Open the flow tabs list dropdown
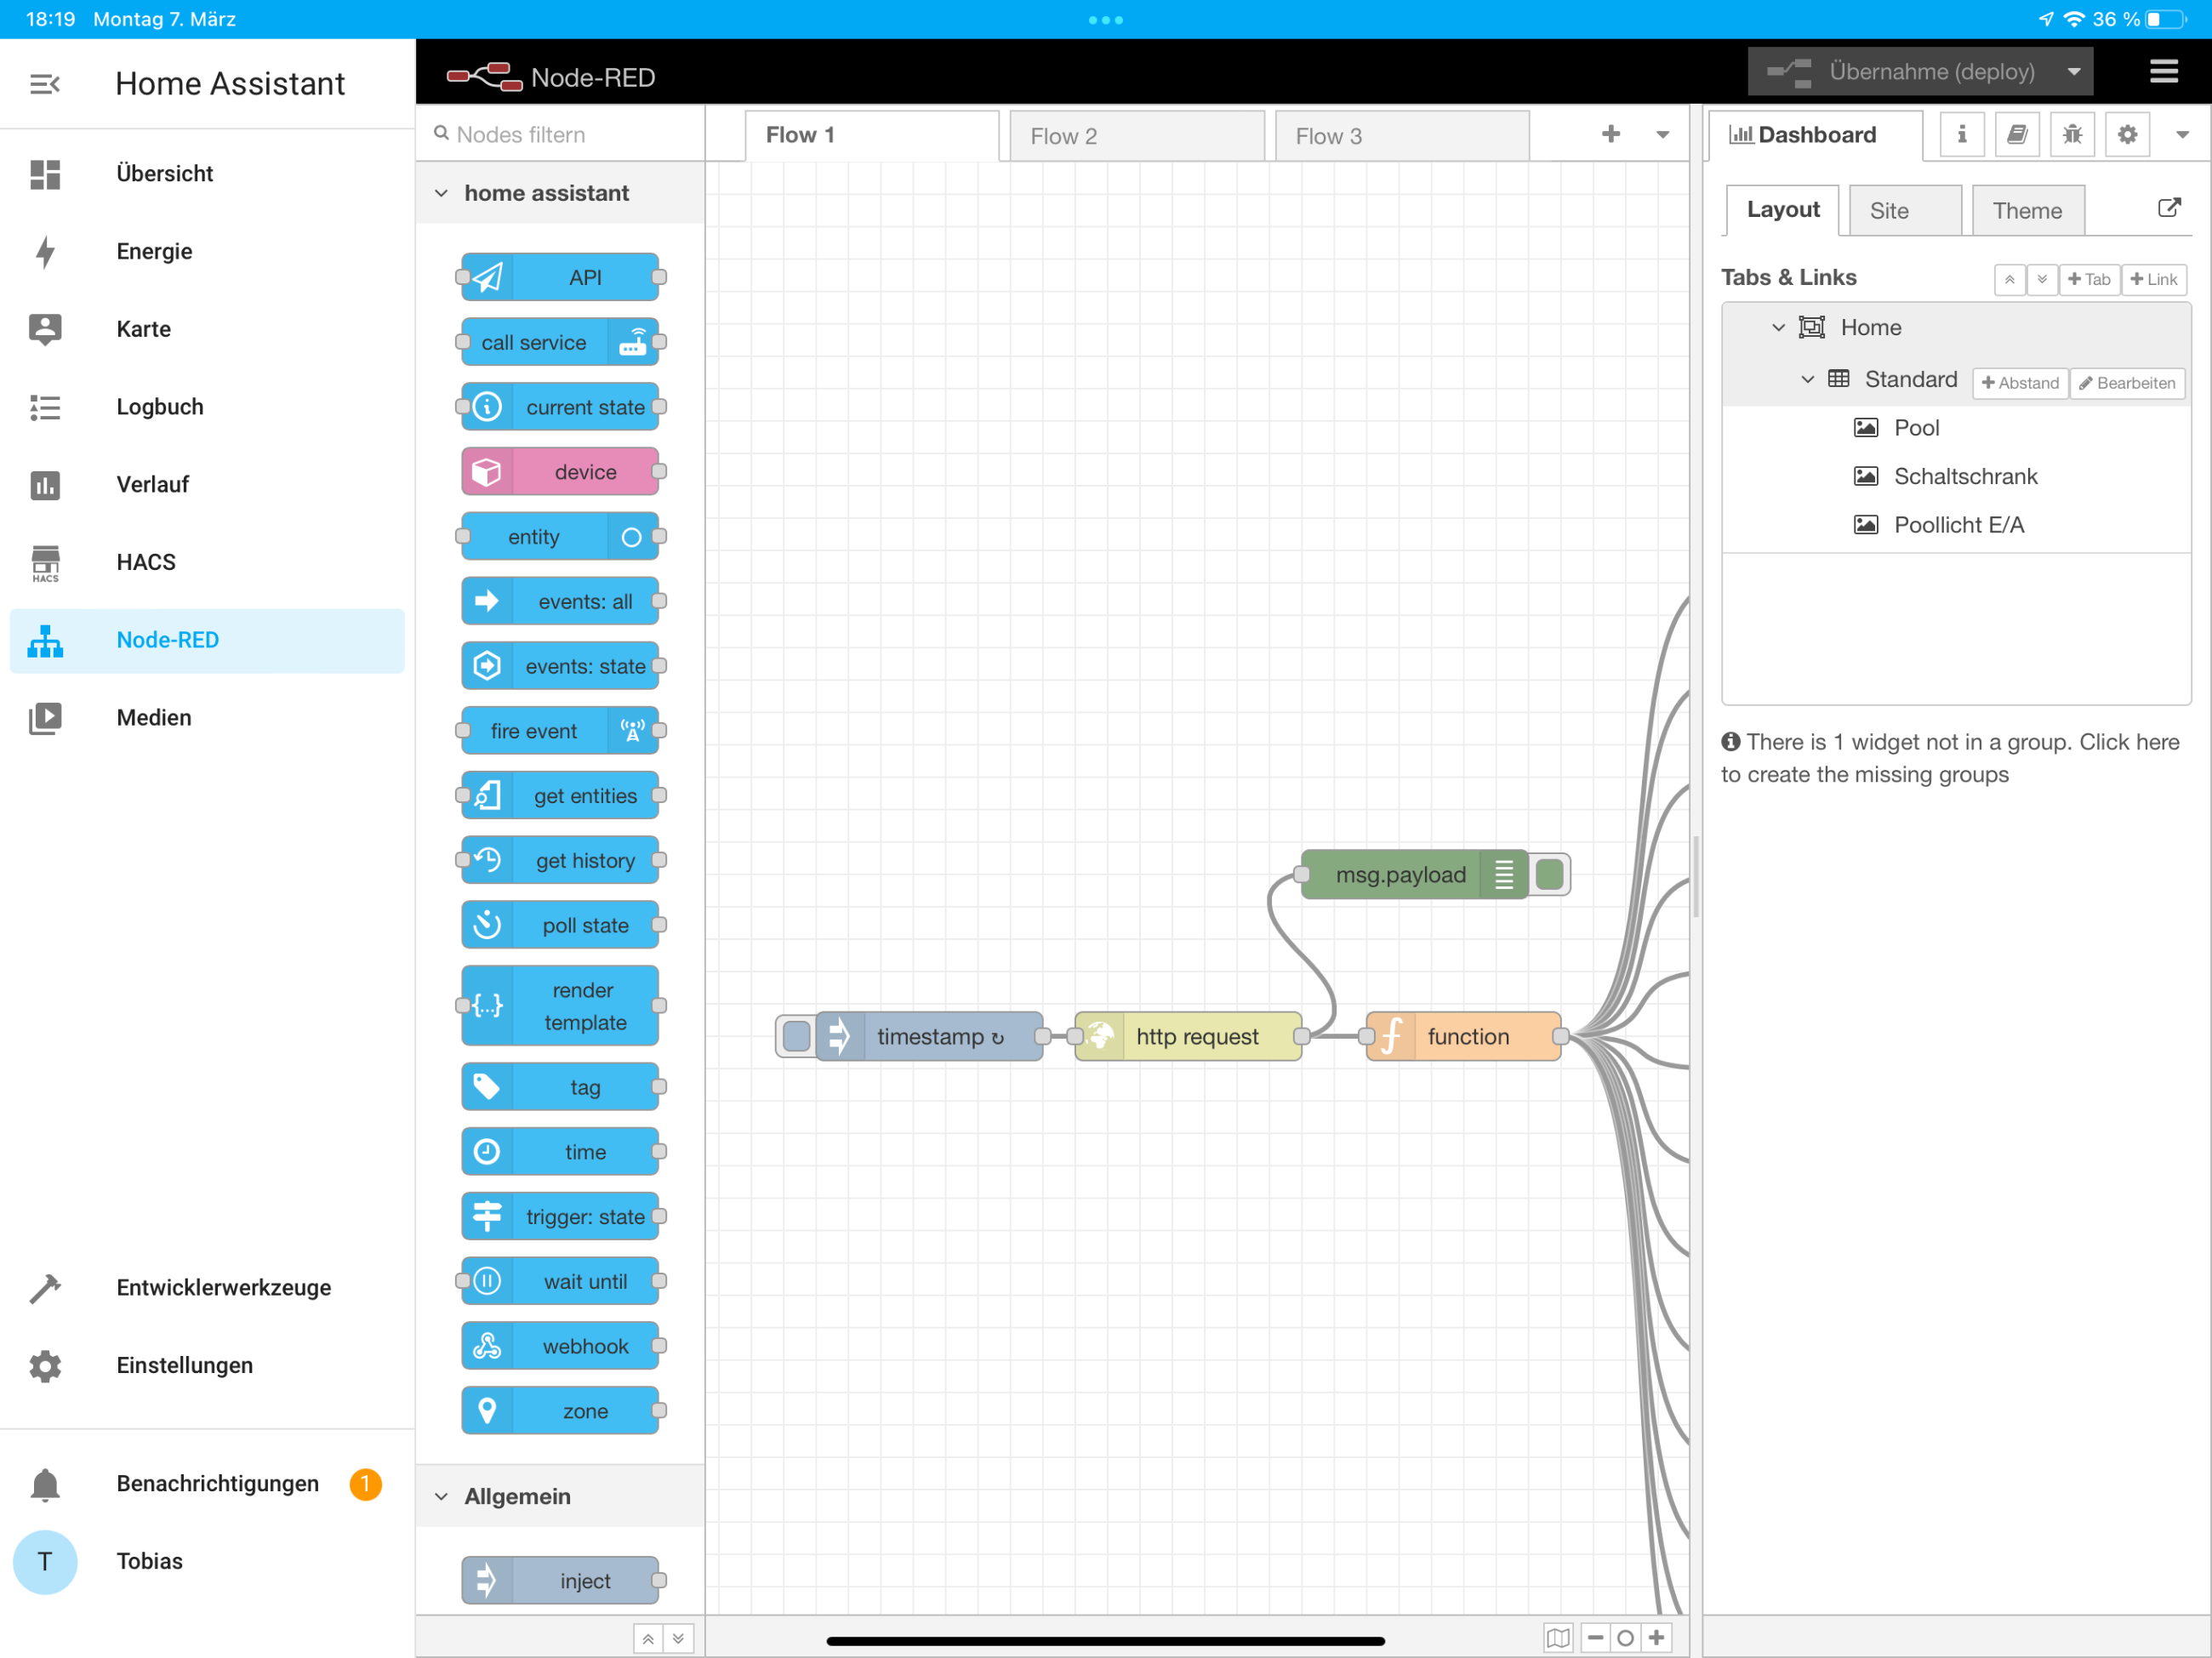2212x1658 pixels. click(1663, 135)
